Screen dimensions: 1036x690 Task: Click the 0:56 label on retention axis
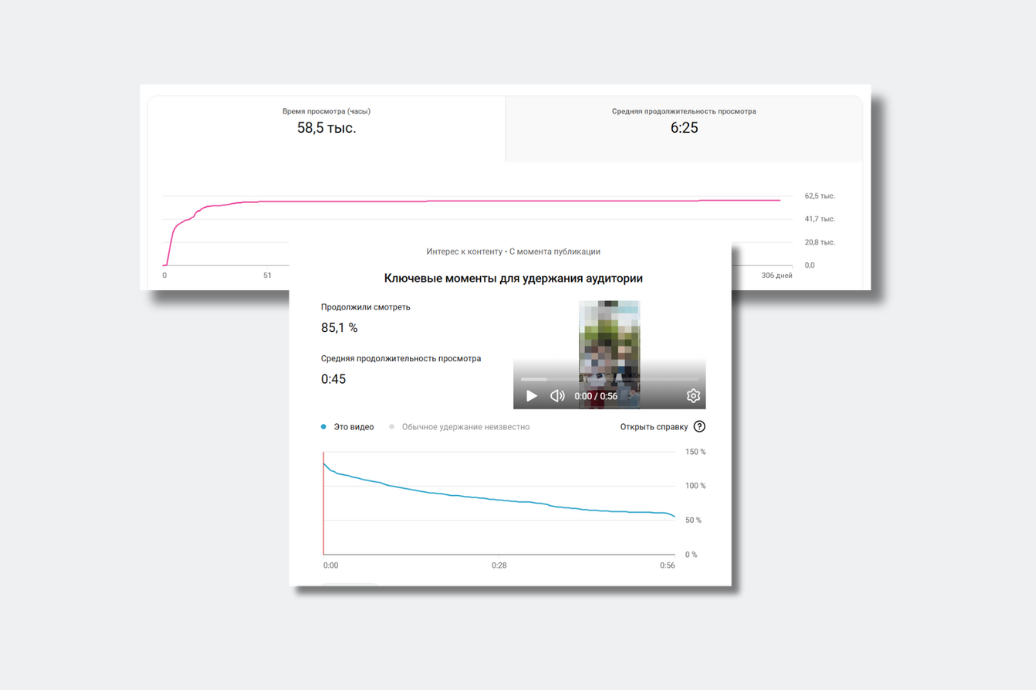(x=668, y=565)
